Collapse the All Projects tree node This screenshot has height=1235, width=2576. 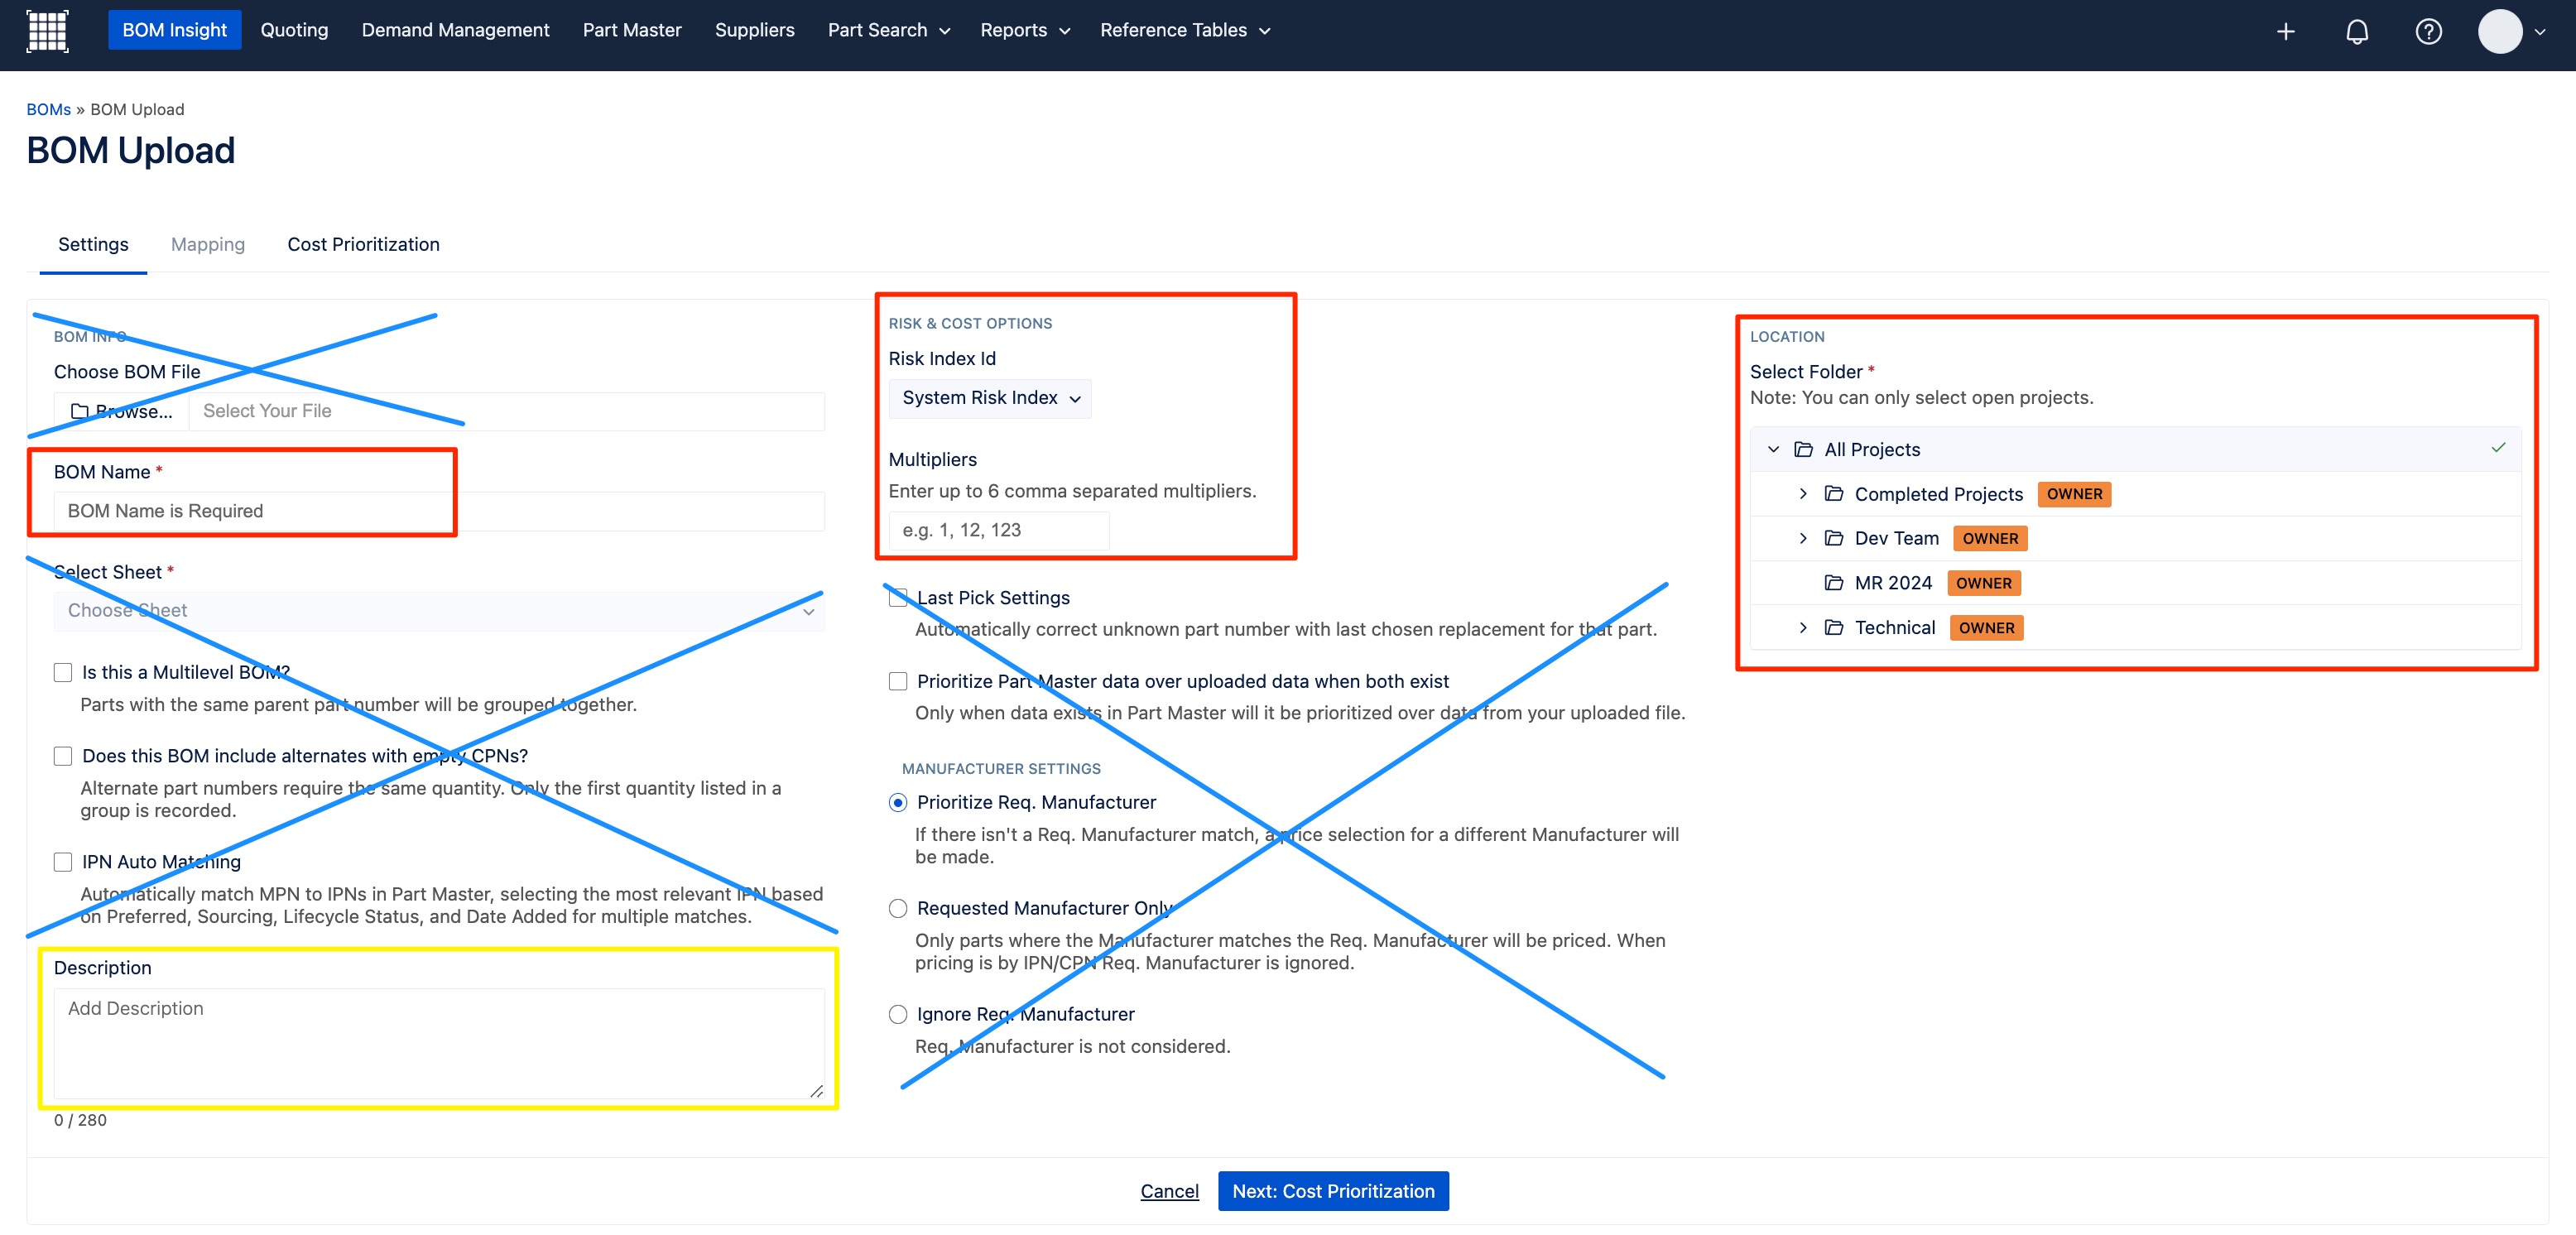(x=1773, y=449)
